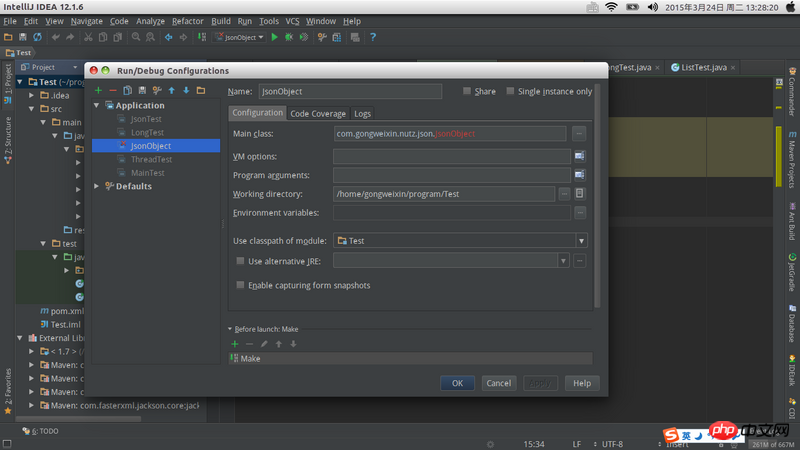Click the Cancel button
This screenshot has height=450, width=800.
497,383
